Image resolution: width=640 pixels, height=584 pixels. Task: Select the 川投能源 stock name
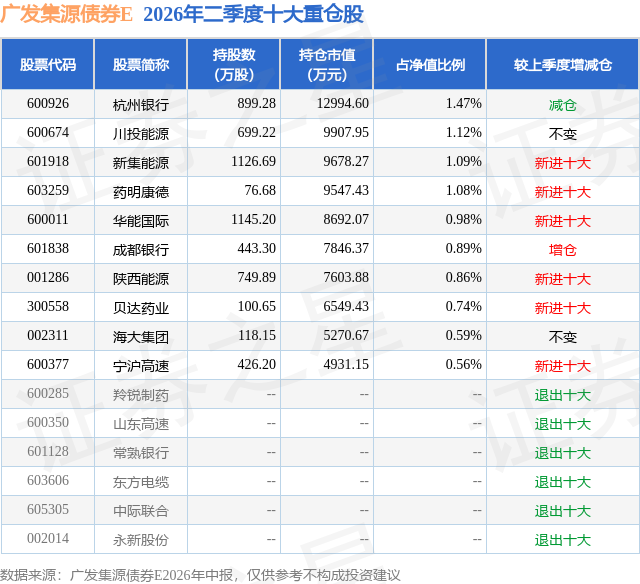pyautogui.click(x=141, y=134)
